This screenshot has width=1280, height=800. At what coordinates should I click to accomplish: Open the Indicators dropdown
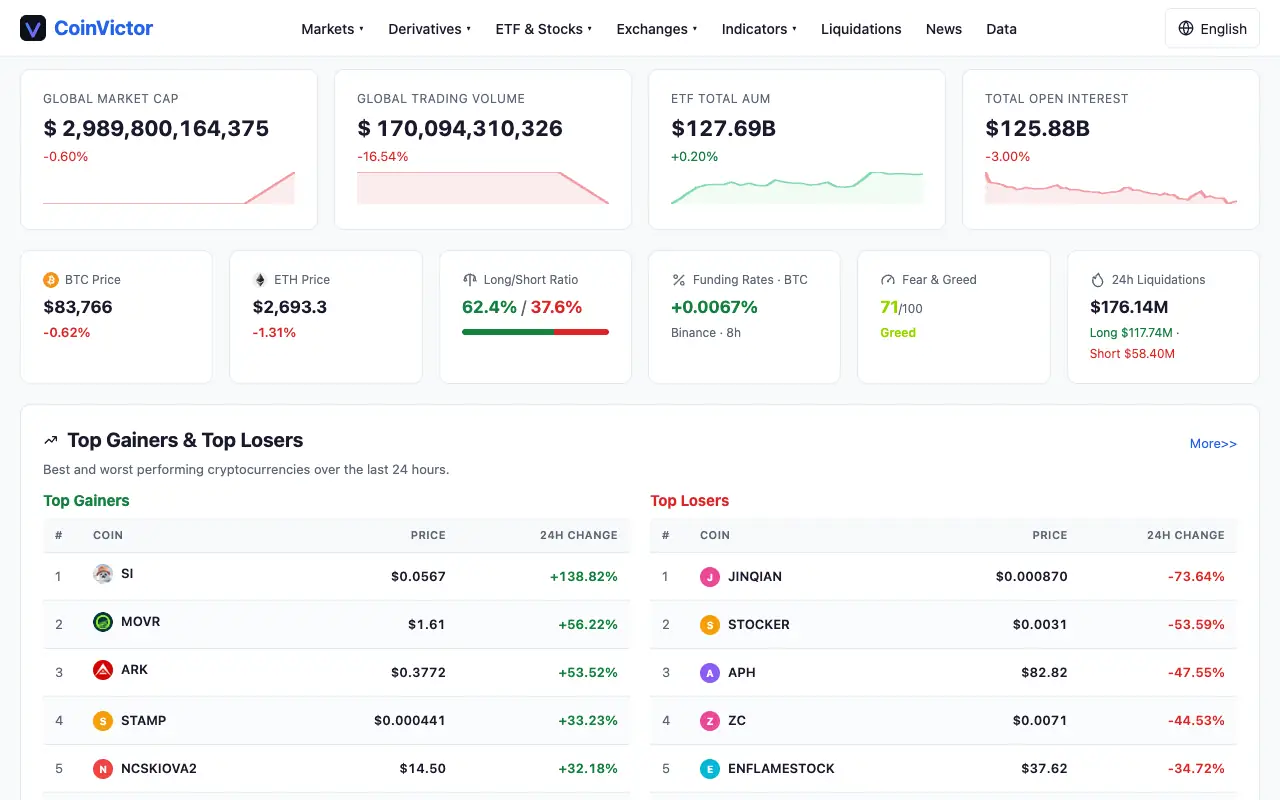pos(759,29)
